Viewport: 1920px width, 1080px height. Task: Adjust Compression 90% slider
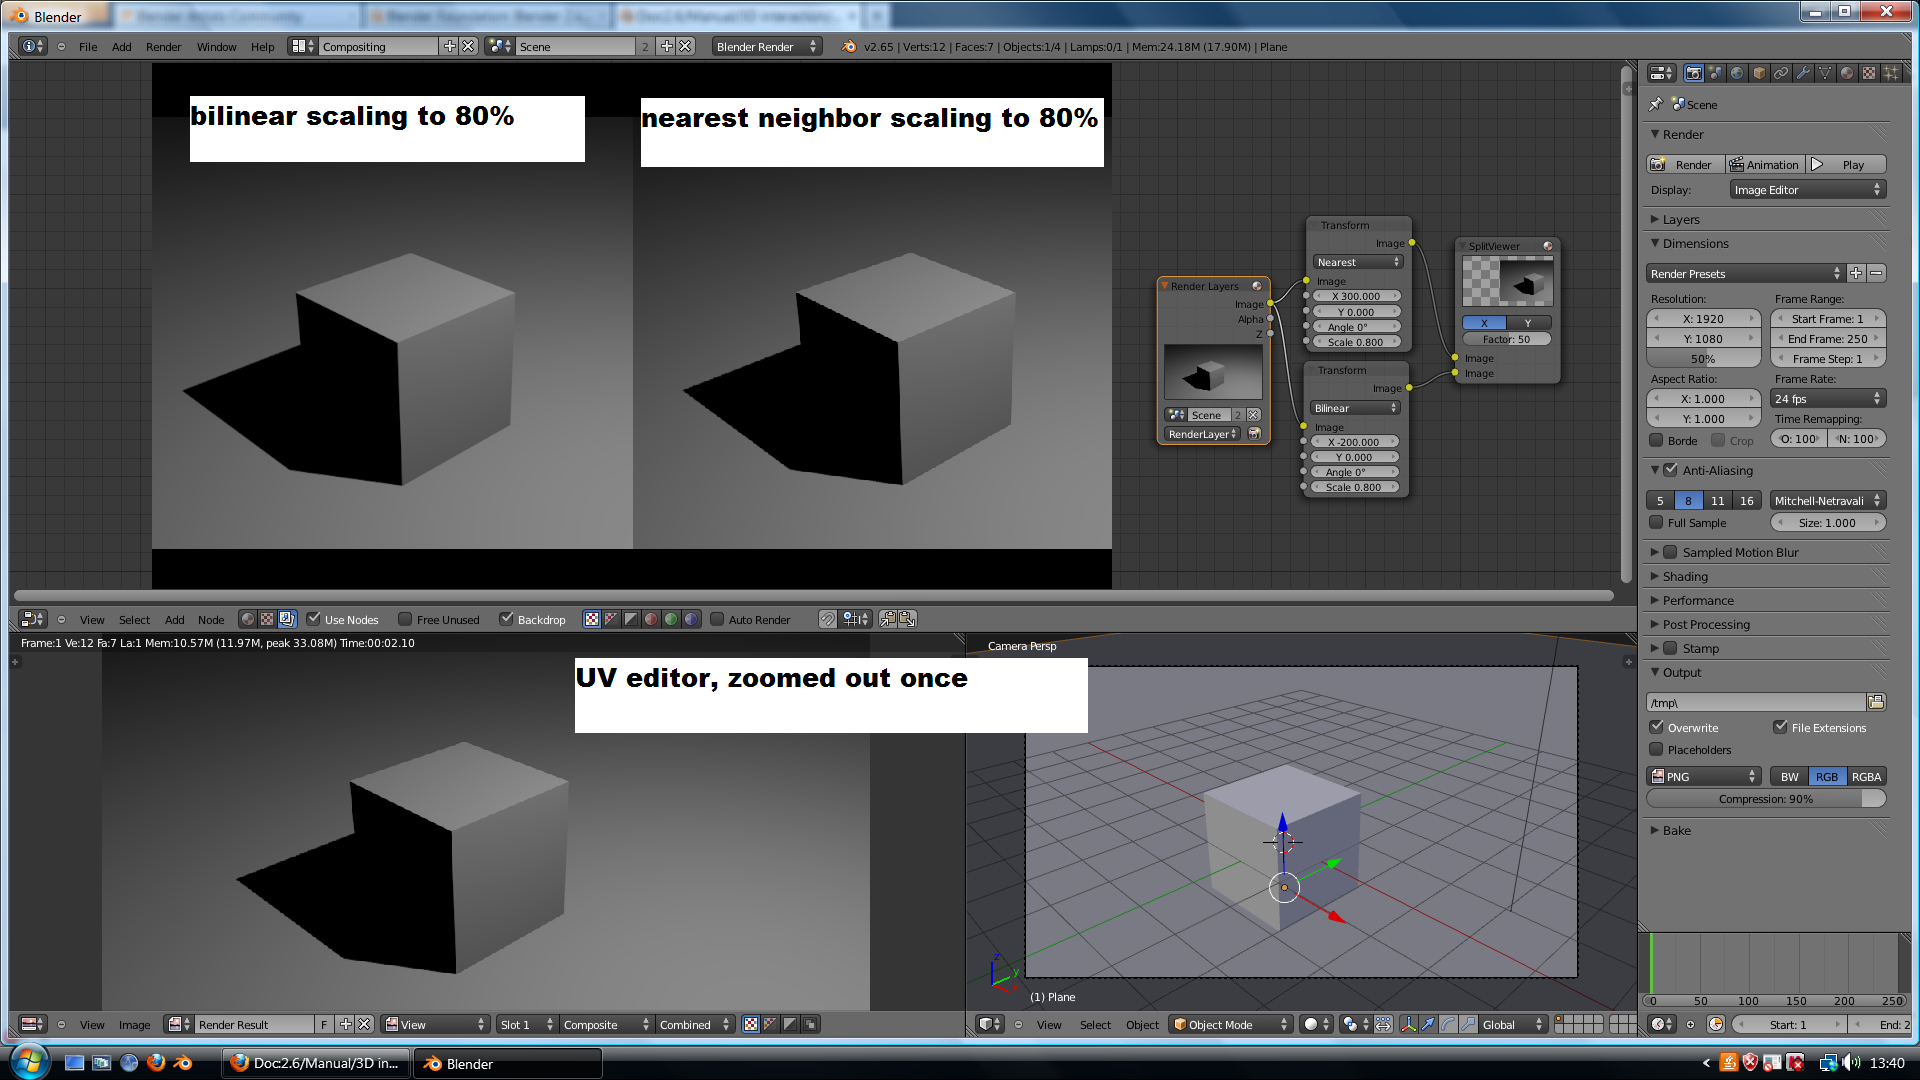tap(1765, 798)
